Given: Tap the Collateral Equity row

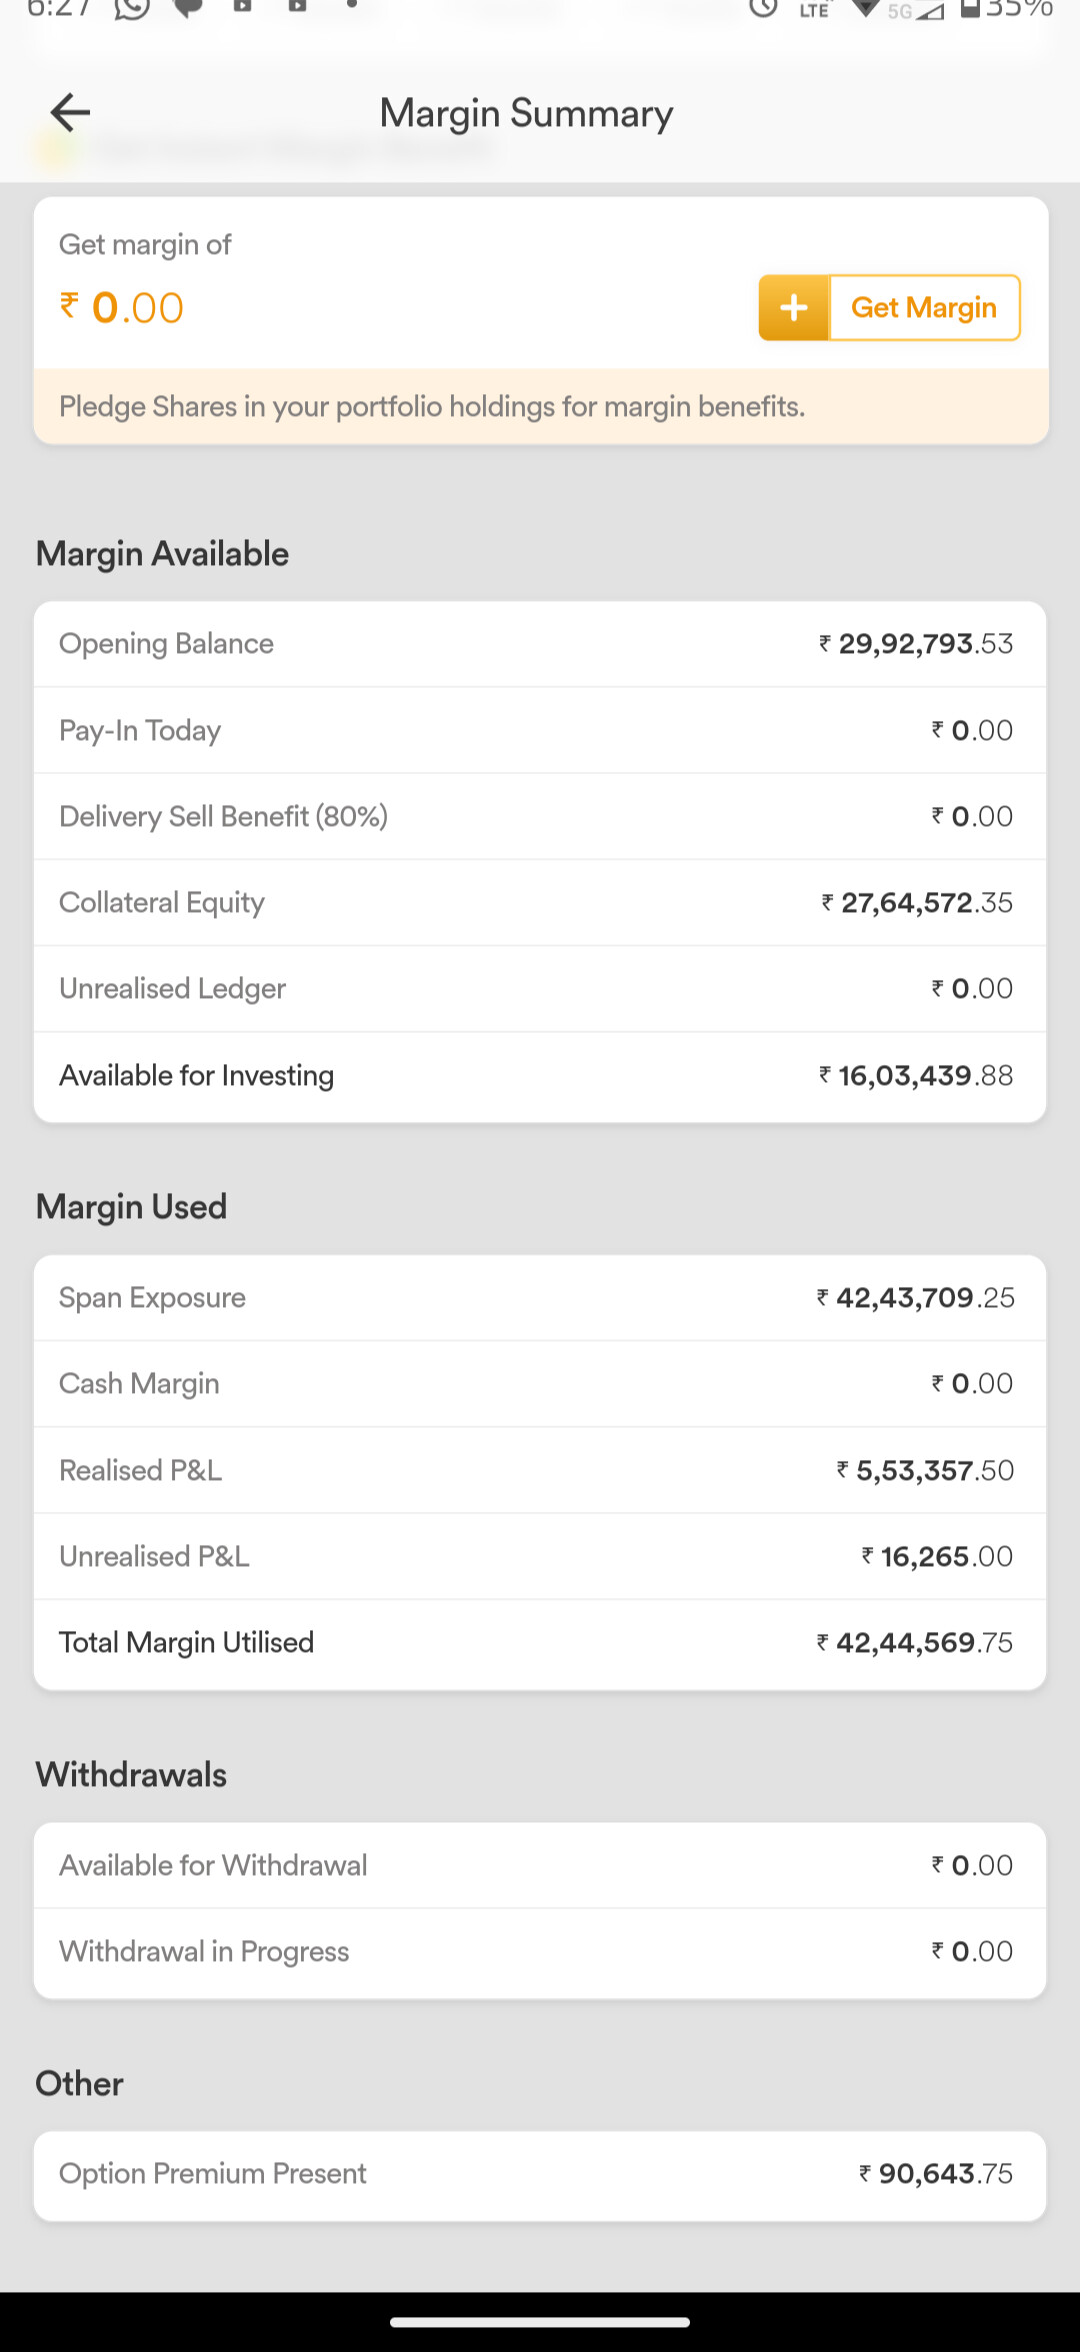Looking at the screenshot, I should tap(540, 903).
